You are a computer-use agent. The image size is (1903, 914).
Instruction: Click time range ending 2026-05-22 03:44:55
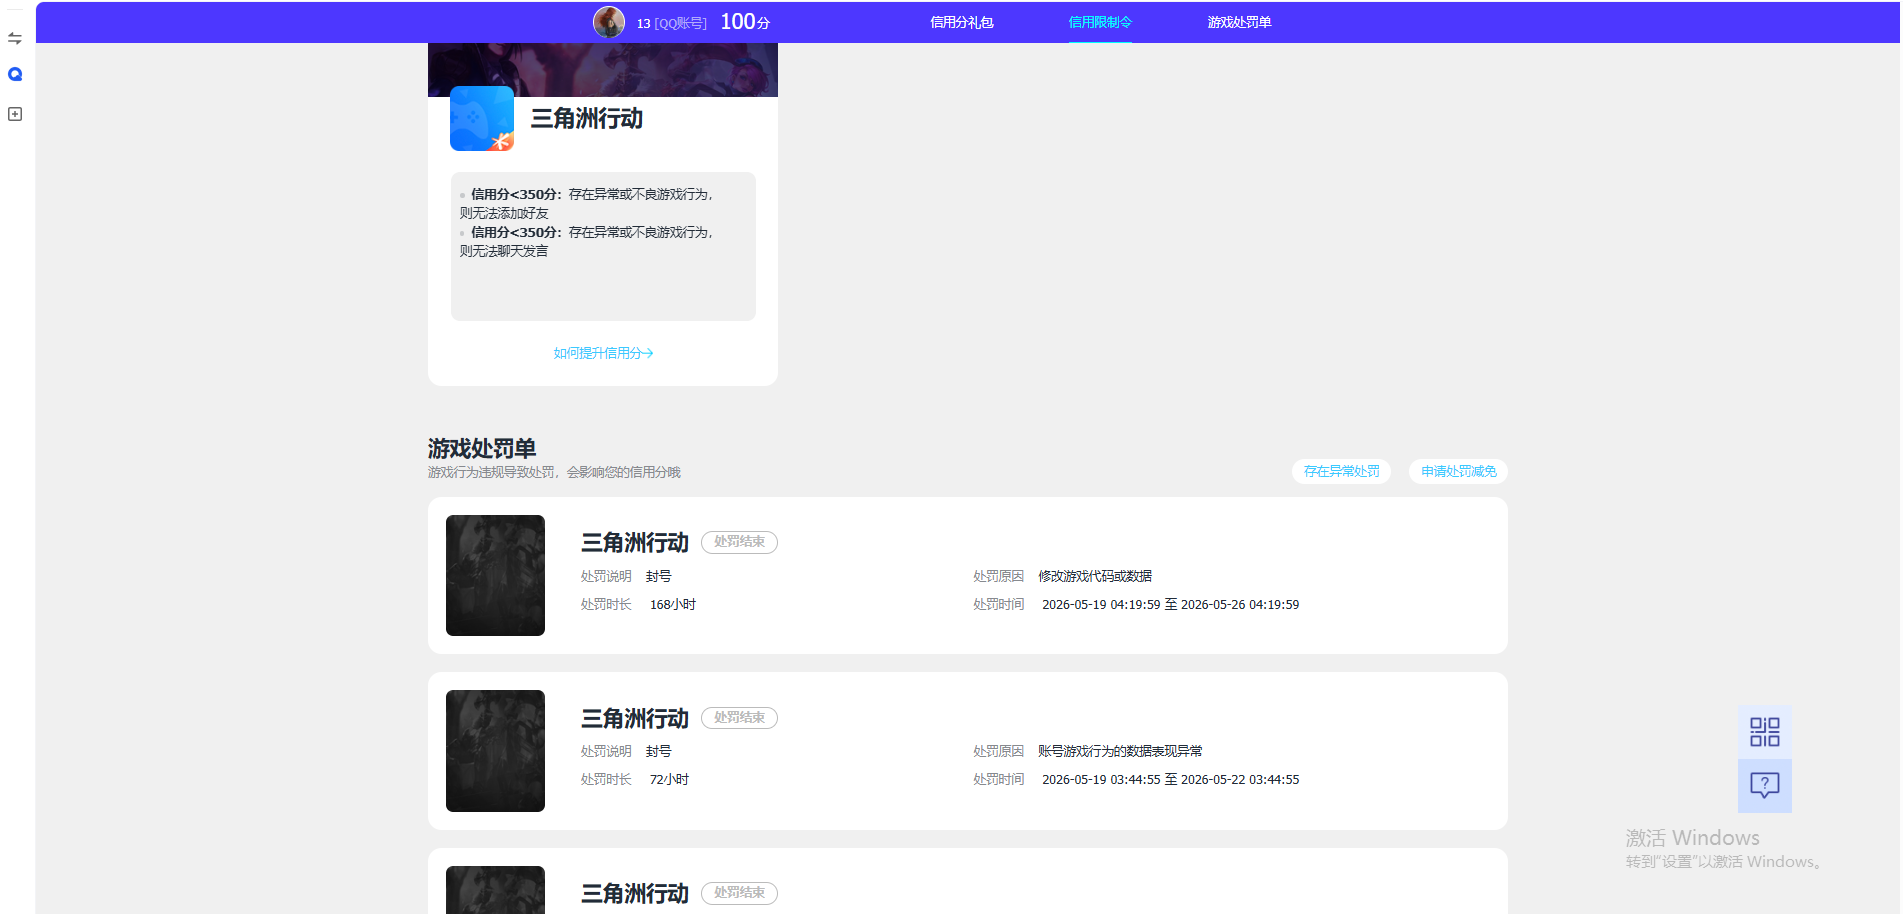pyautogui.click(x=1170, y=779)
